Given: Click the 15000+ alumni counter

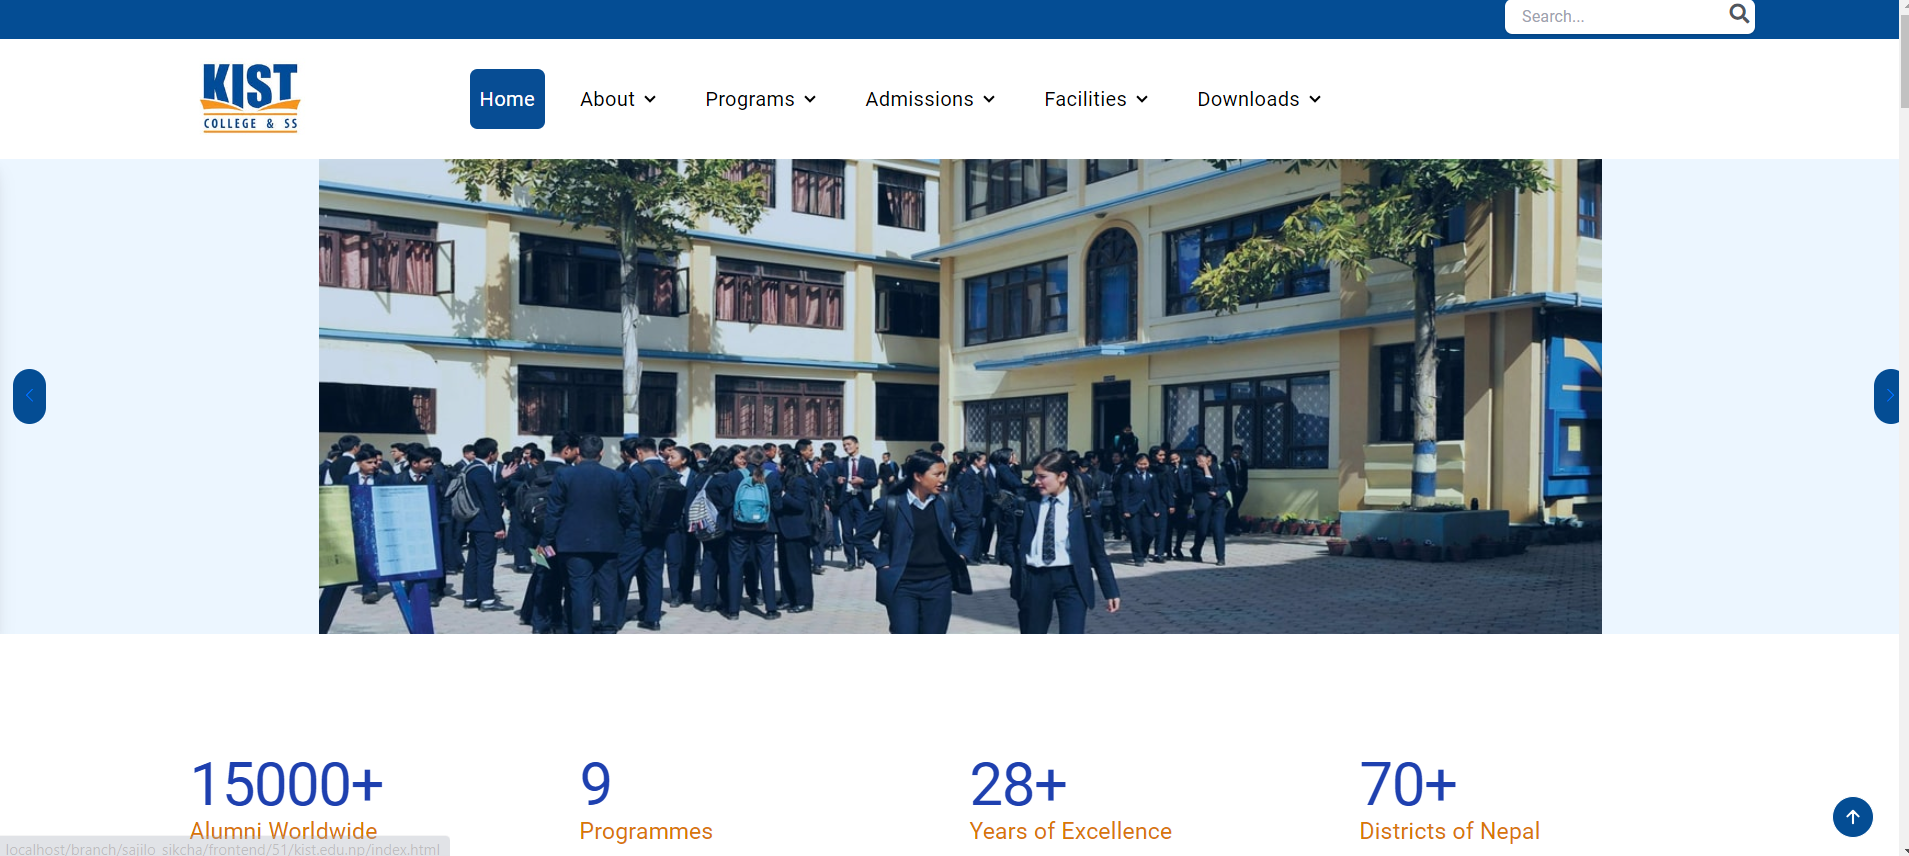Looking at the screenshot, I should tap(287, 784).
